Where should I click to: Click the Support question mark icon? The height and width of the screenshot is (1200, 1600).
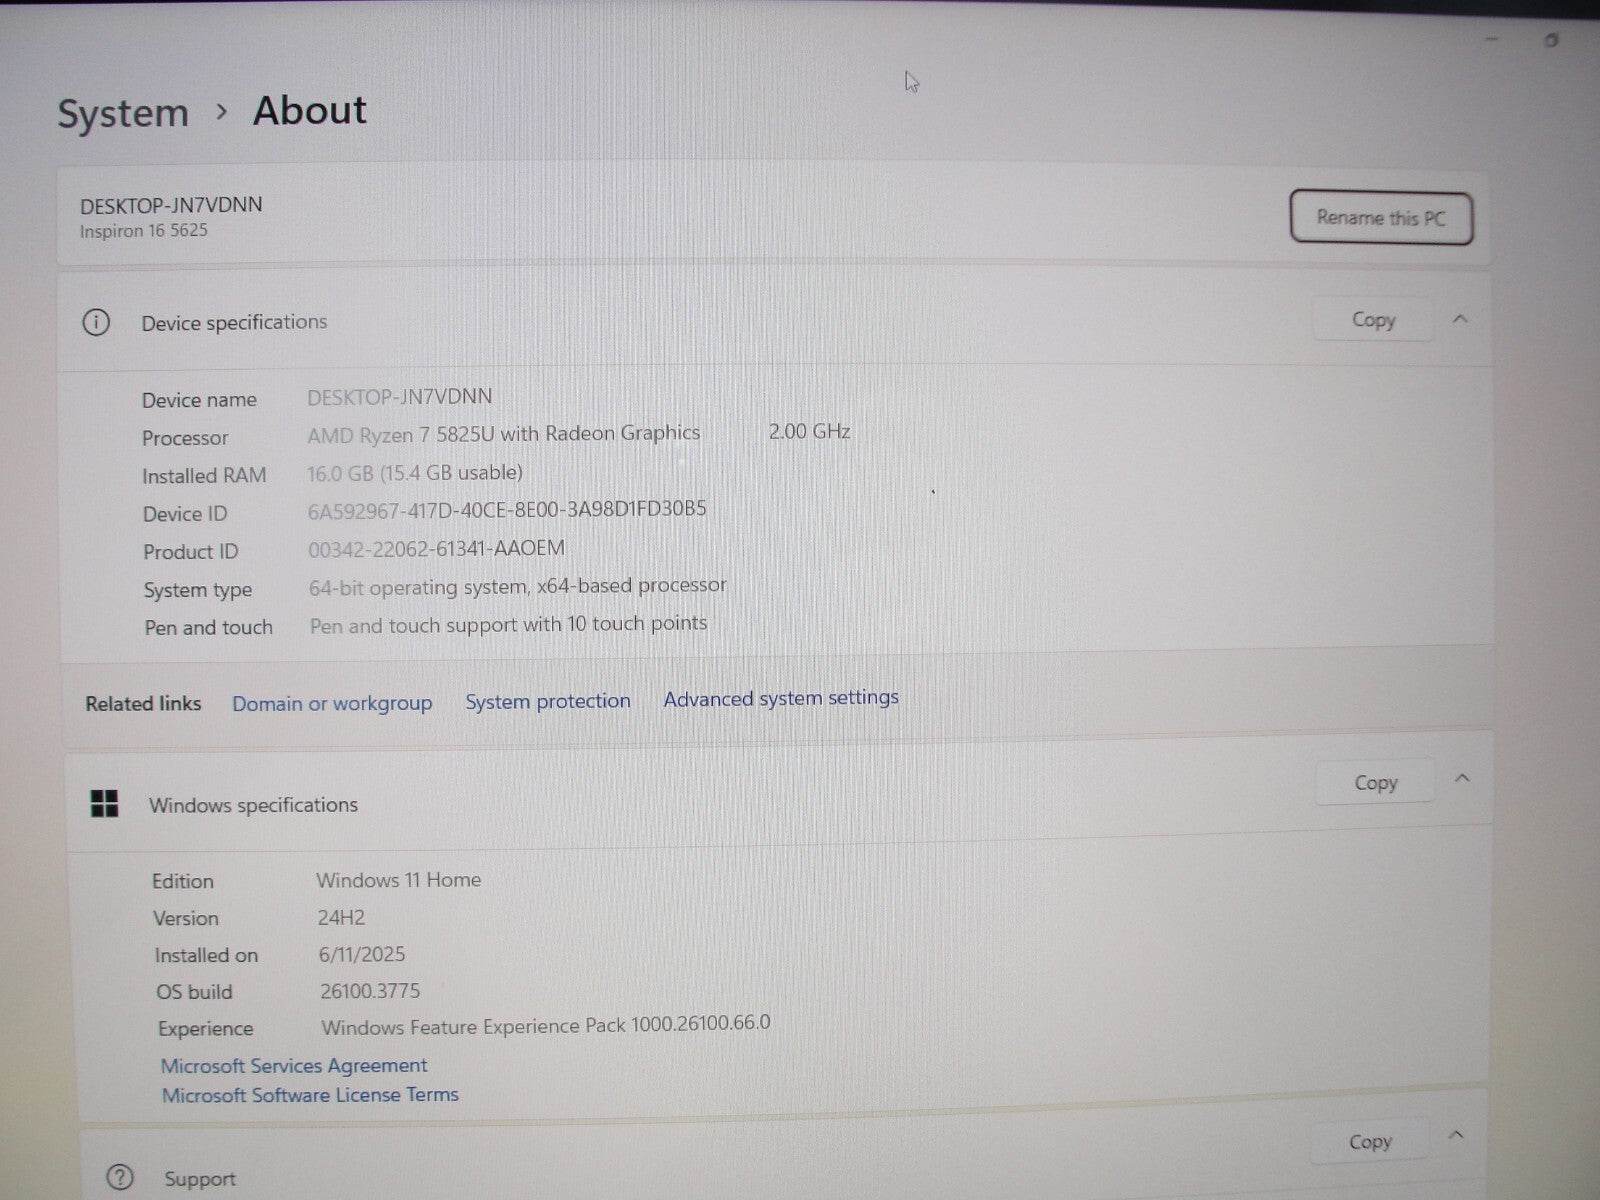click(119, 1178)
